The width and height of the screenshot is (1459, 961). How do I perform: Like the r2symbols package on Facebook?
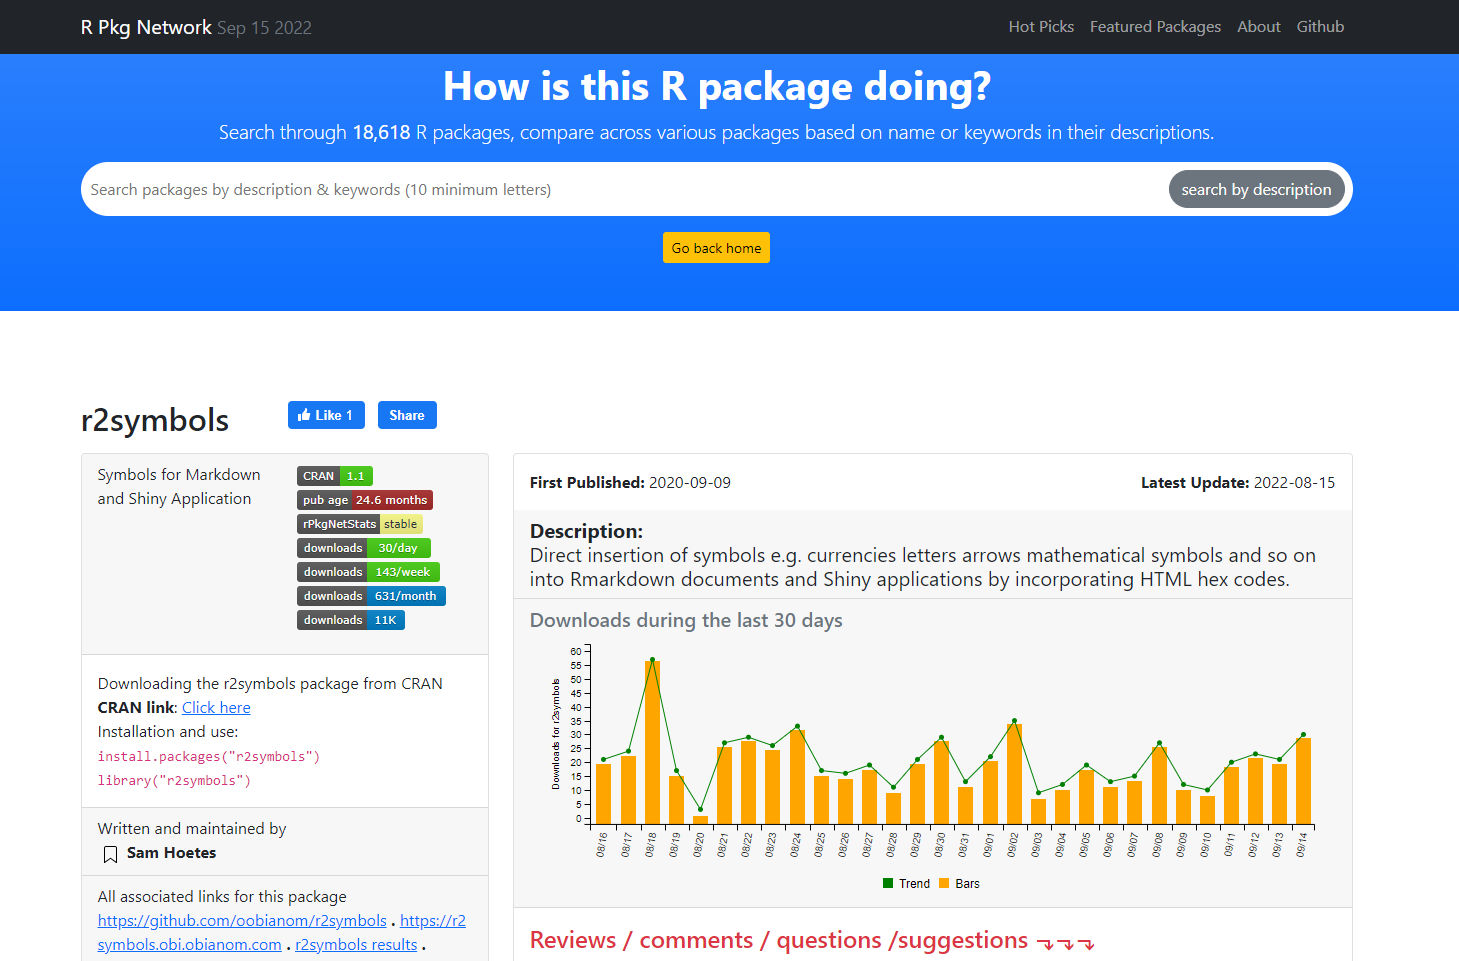coord(326,415)
